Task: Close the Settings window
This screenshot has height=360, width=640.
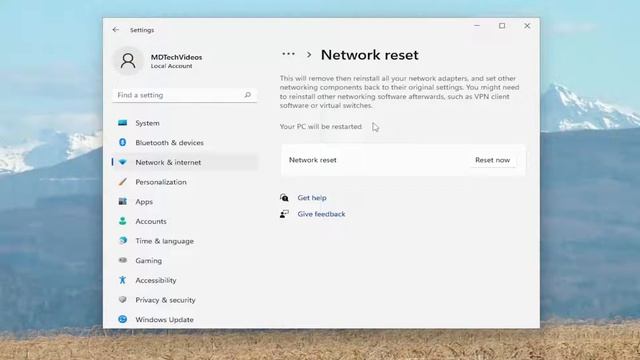Action: 527,26
